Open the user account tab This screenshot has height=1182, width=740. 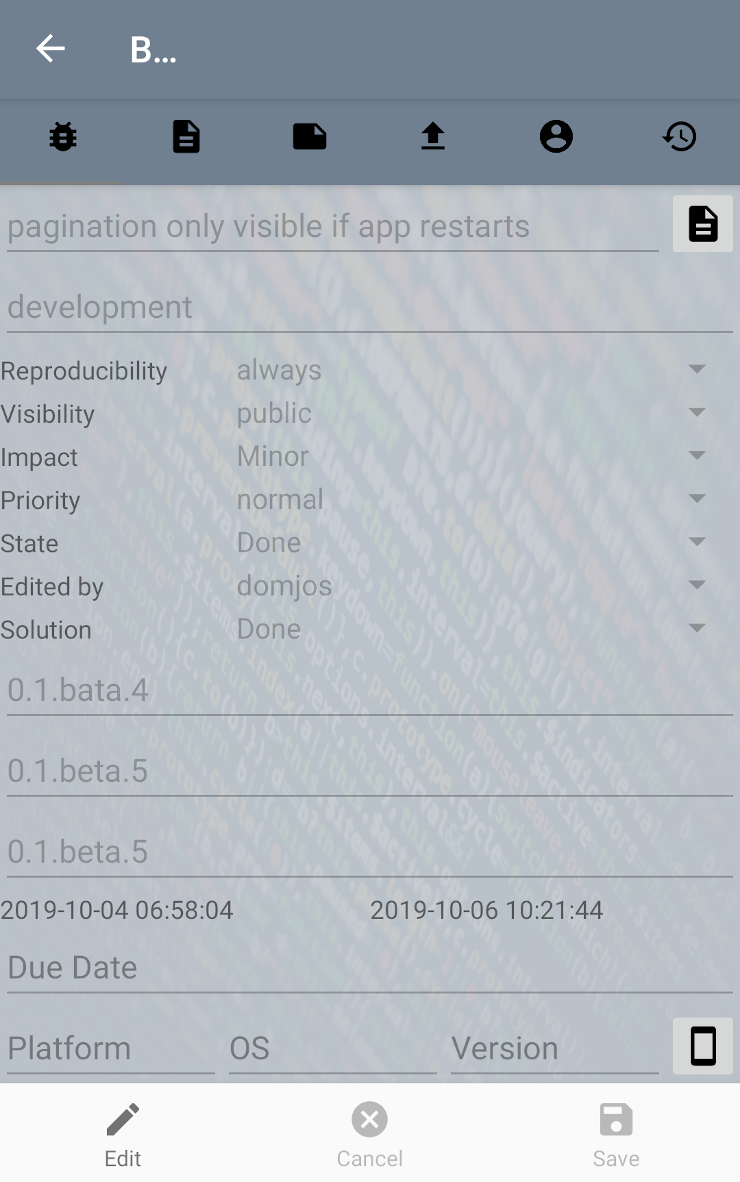point(556,136)
